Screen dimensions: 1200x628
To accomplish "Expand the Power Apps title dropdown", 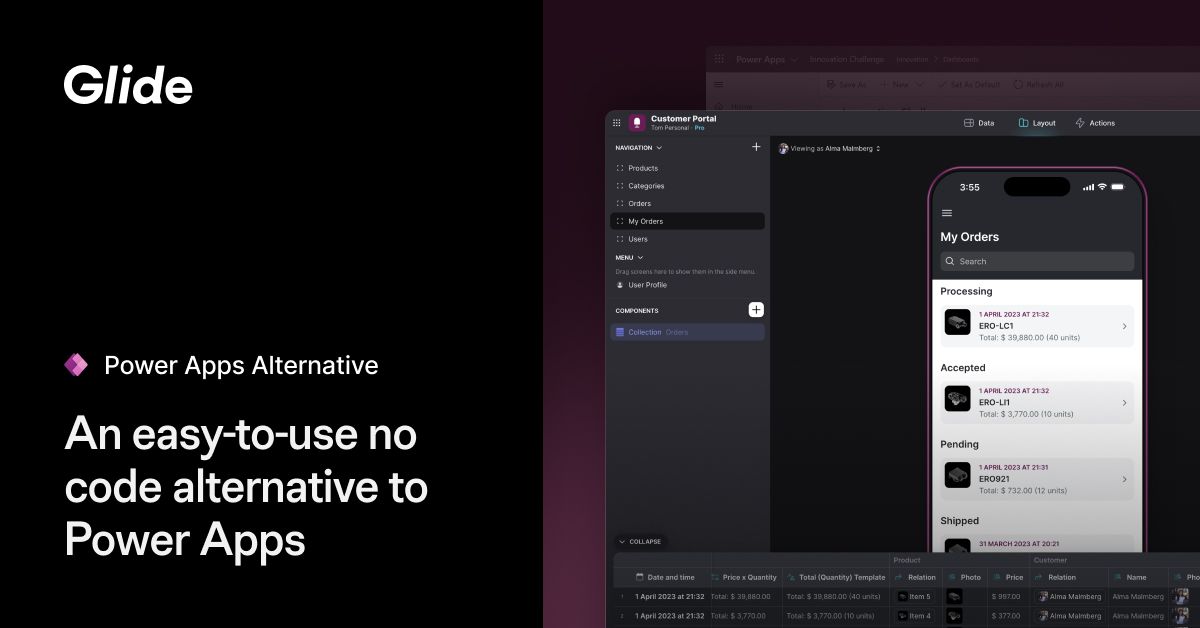I will point(794,59).
